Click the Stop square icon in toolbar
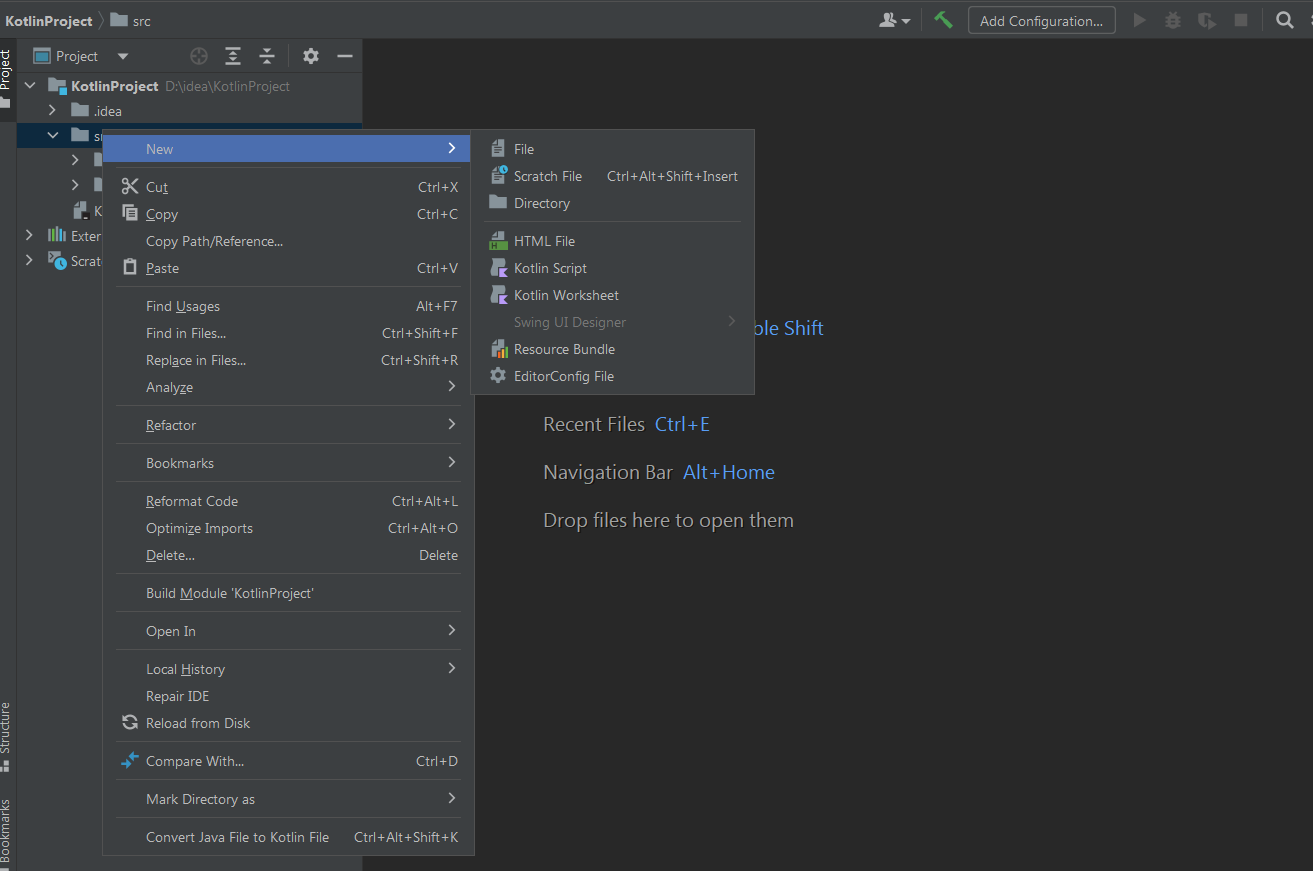1313x871 pixels. point(1241,20)
